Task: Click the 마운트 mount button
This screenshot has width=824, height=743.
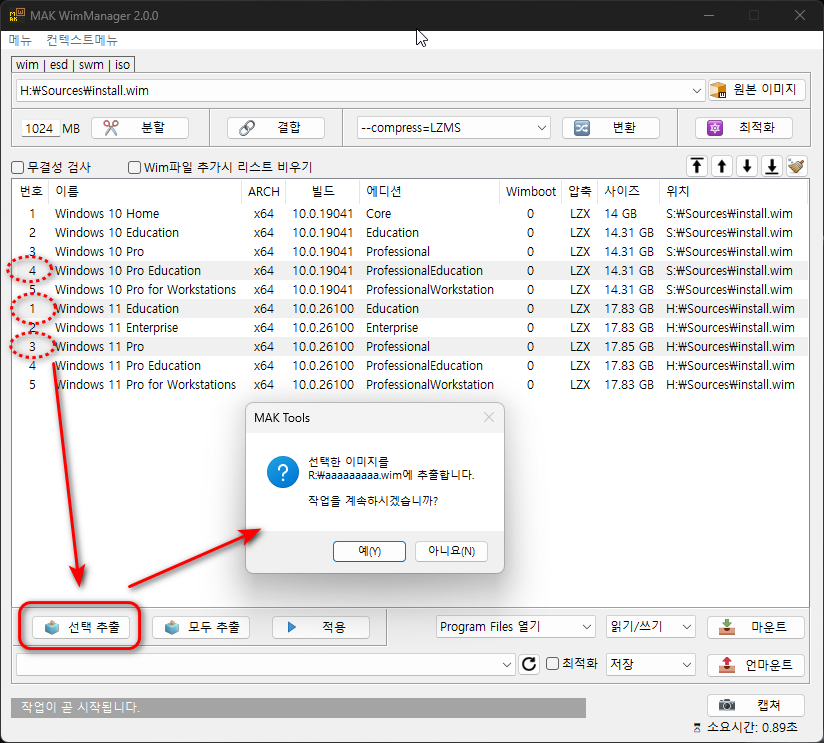Action: point(756,627)
